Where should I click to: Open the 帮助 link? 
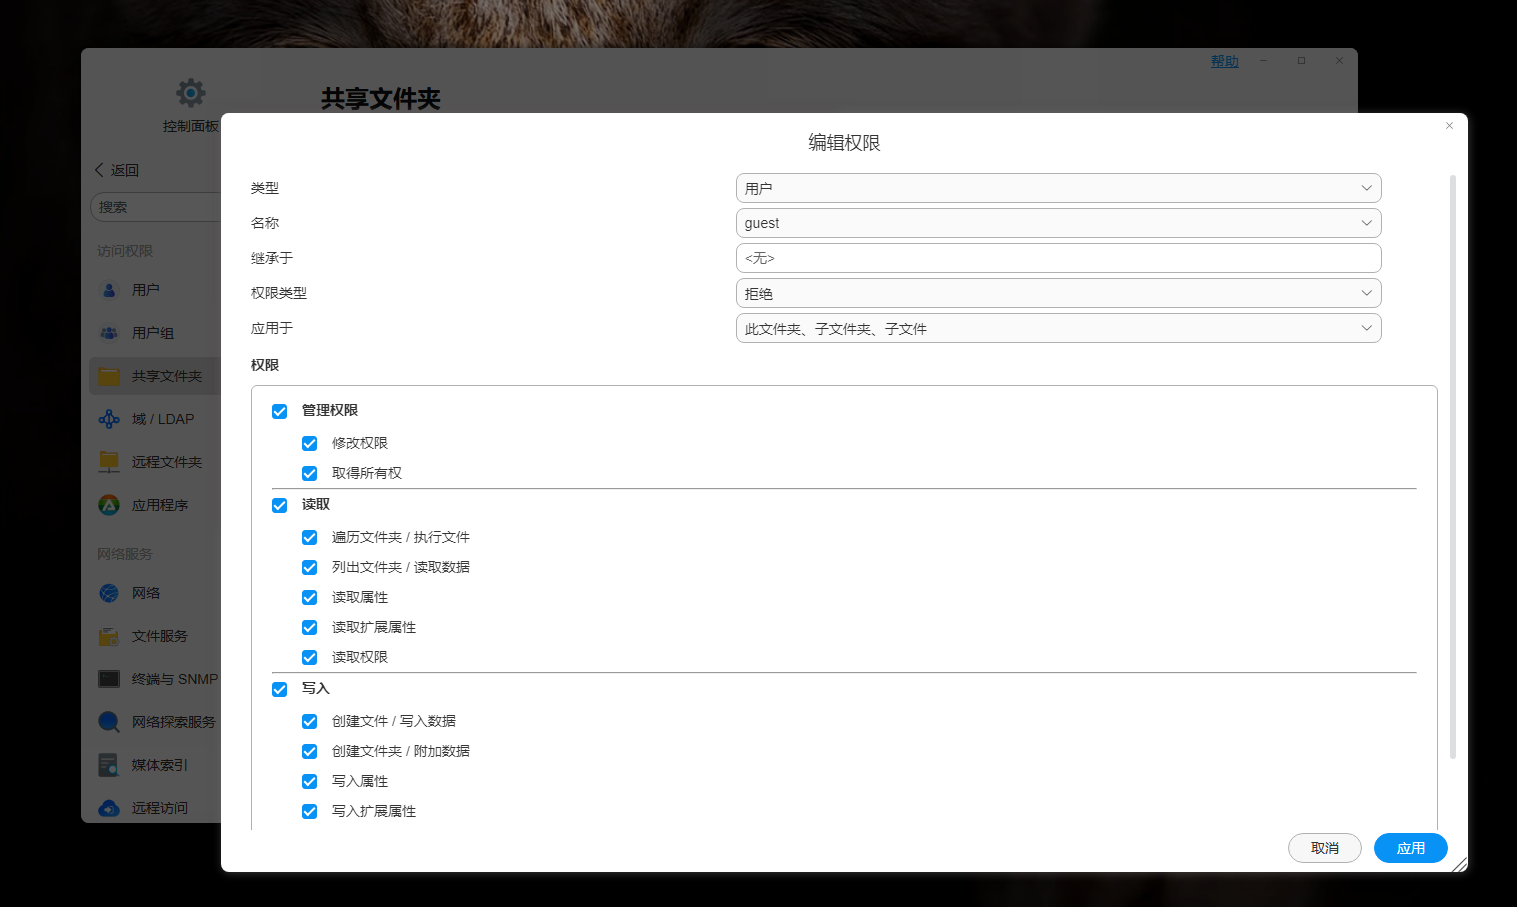point(1224,61)
